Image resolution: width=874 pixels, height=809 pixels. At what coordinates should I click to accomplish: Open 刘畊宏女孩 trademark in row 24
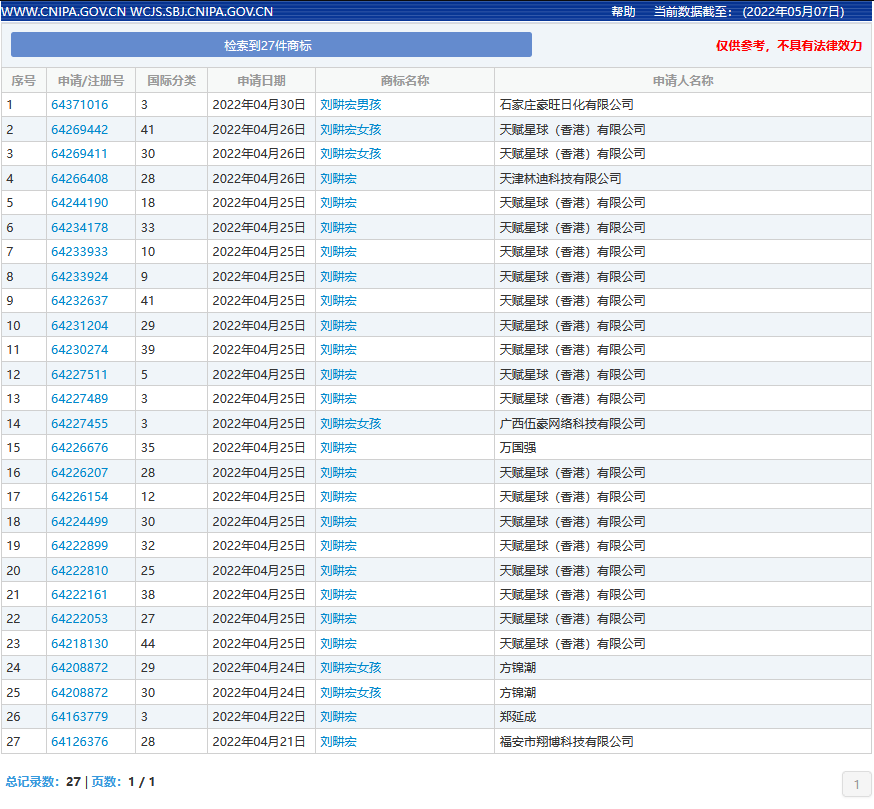pyautogui.click(x=351, y=668)
